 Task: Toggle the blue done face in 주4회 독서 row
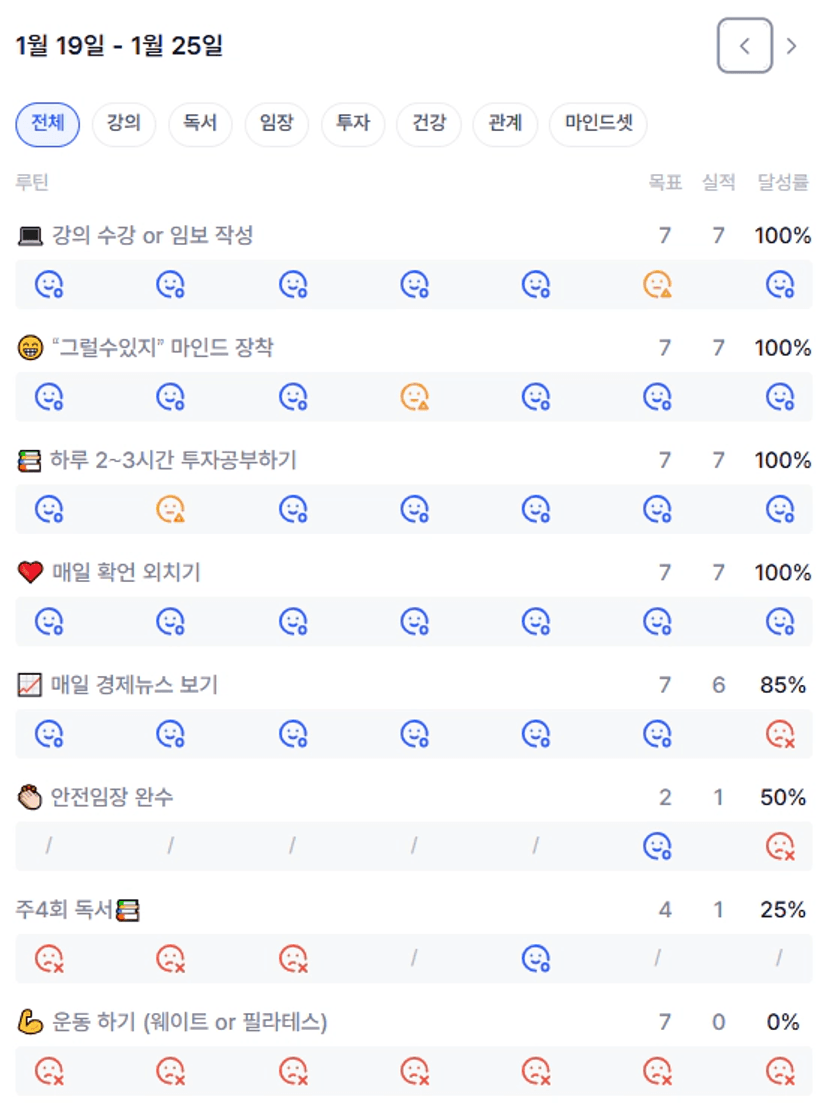tap(536, 959)
